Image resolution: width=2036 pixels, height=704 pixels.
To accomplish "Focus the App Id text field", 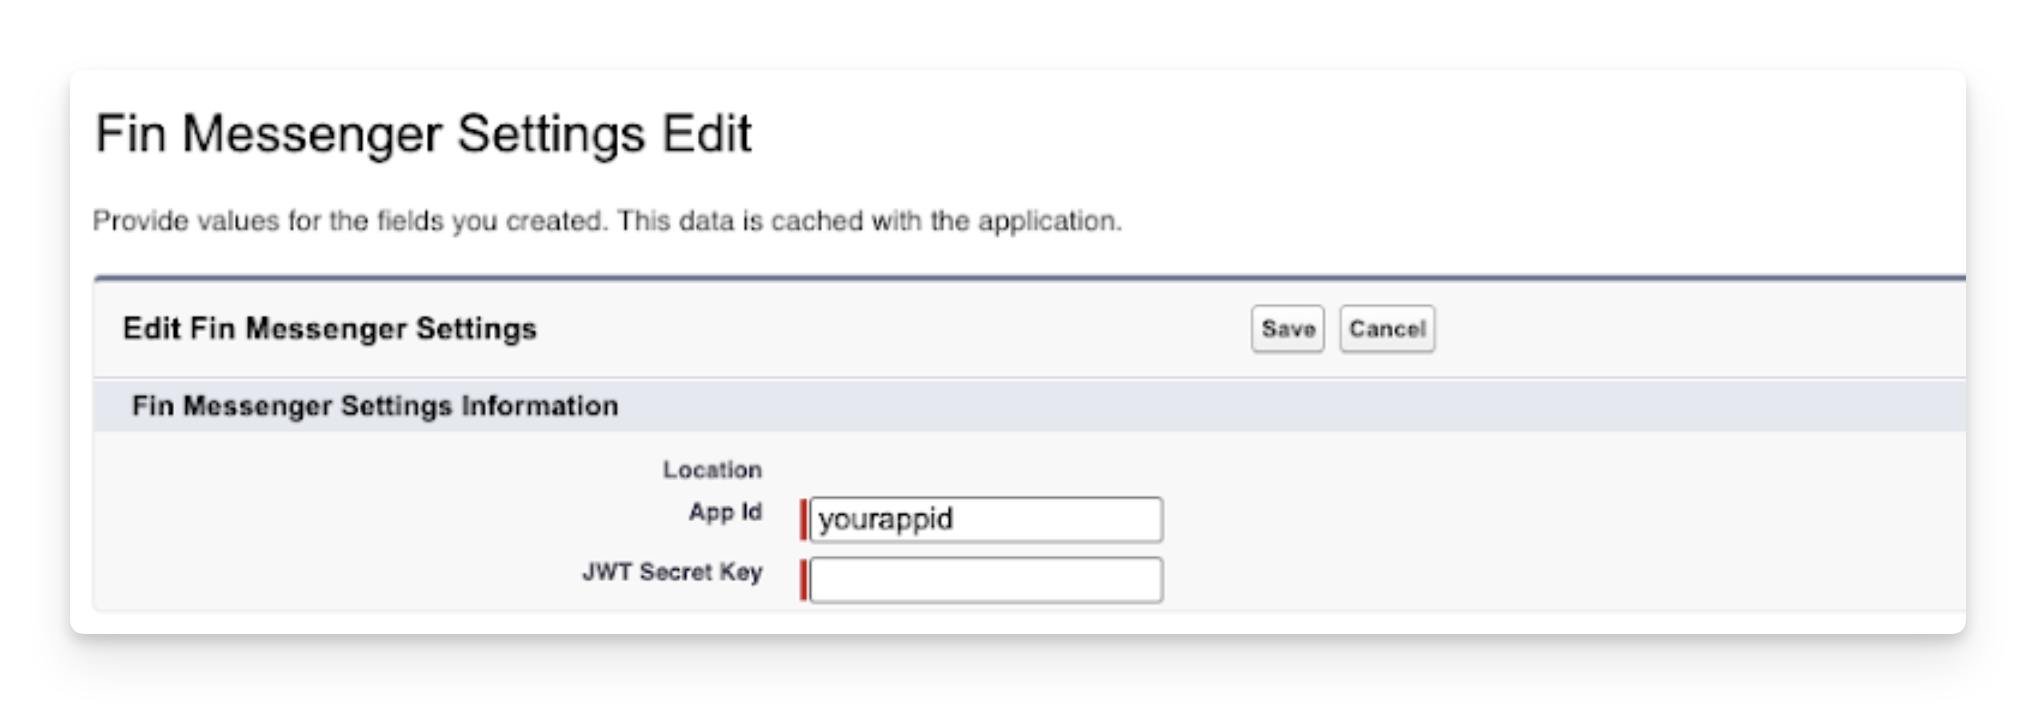I will [x=985, y=520].
